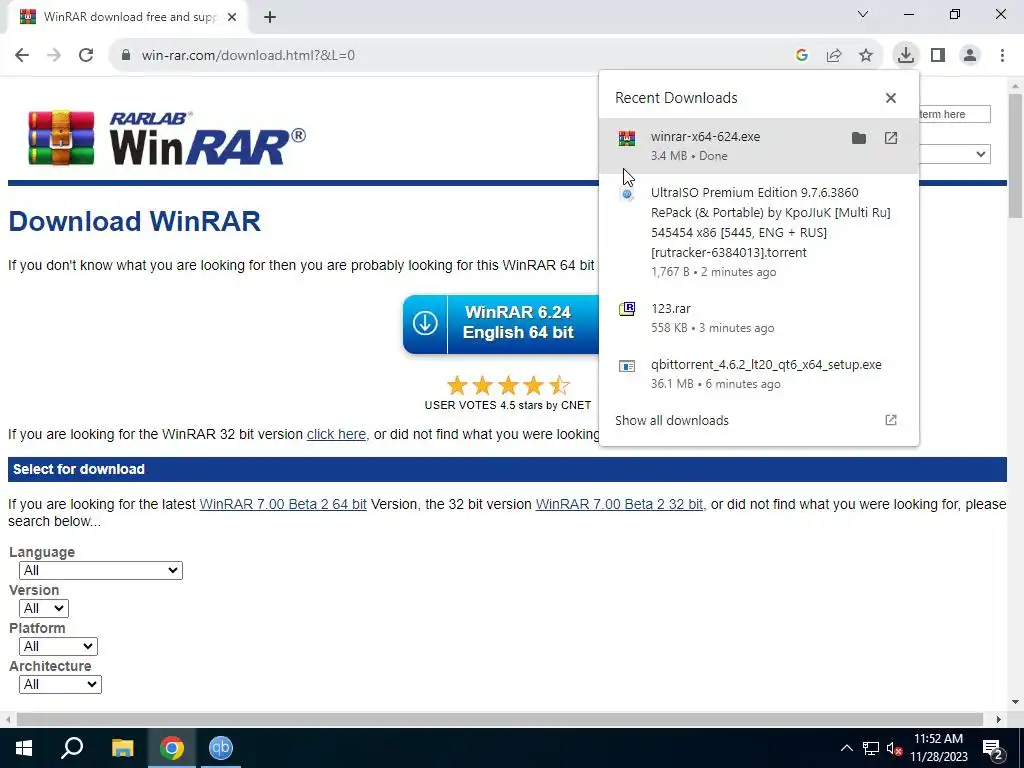Screen dimensions: 1024x768
Task: Toggle the Chrome downloads toolbar button
Action: (905, 55)
